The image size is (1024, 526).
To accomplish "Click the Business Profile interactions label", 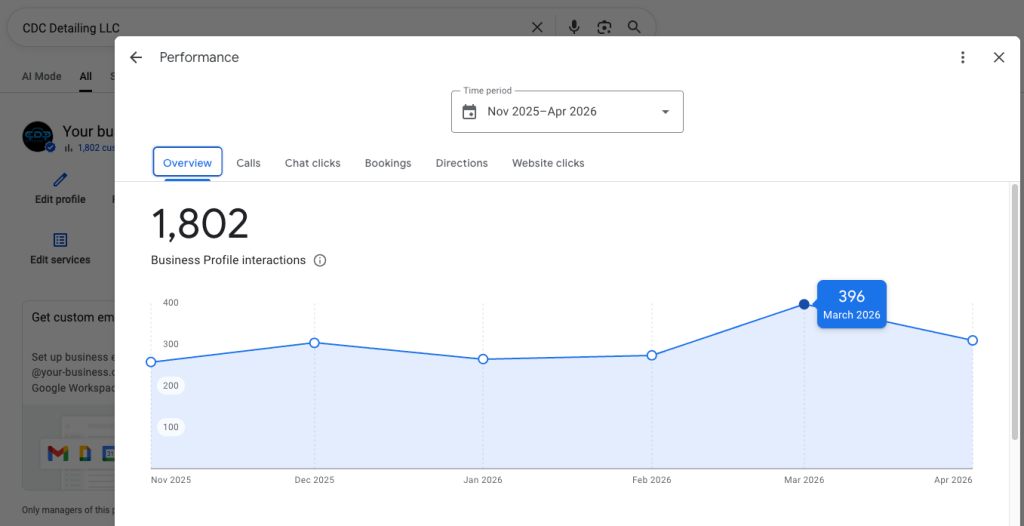I will click(228, 260).
